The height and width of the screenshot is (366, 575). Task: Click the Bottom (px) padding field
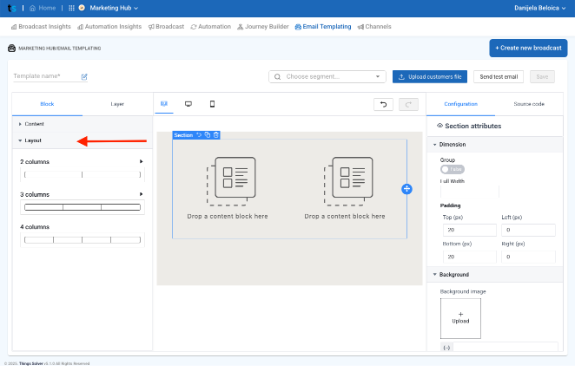pyautogui.click(x=470, y=257)
